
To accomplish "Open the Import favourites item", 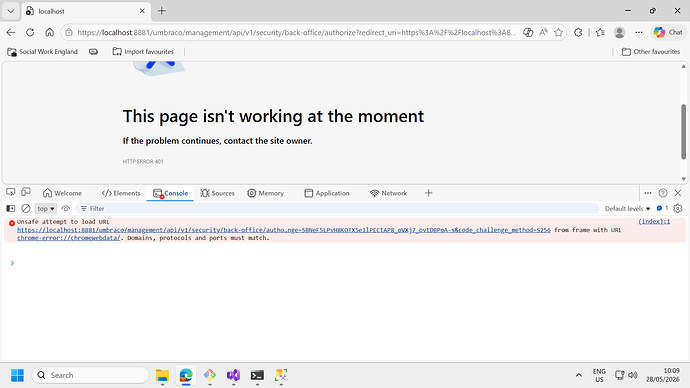I will 143,51.
